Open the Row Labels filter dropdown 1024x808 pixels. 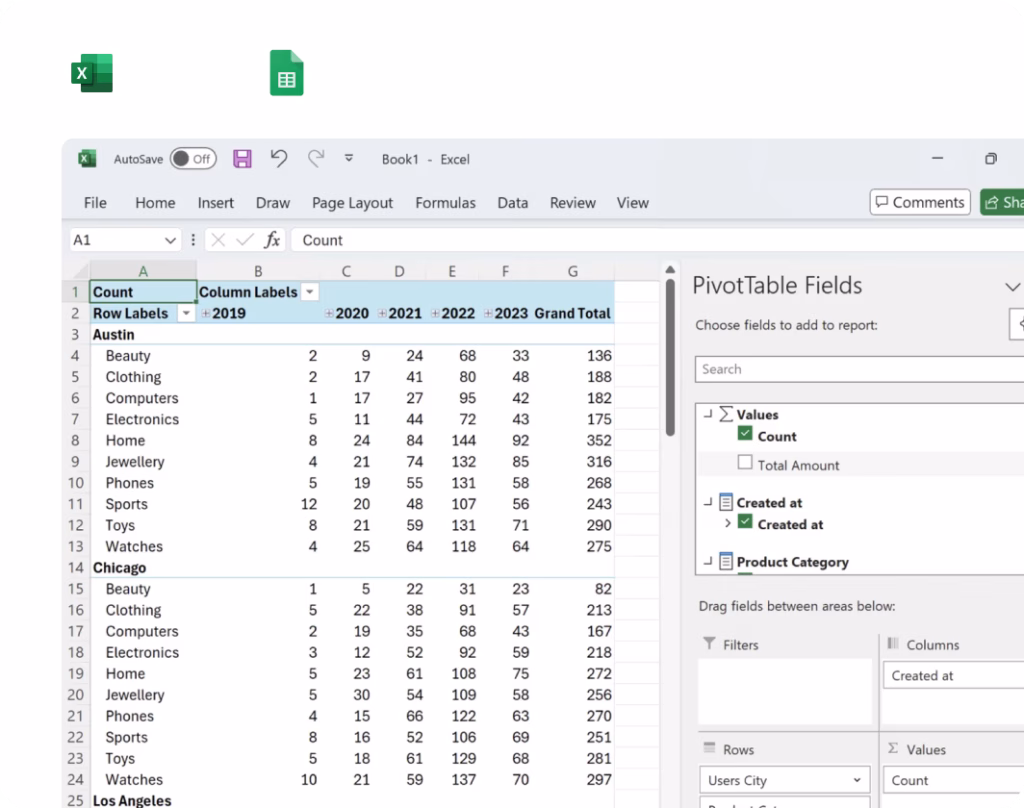point(185,314)
